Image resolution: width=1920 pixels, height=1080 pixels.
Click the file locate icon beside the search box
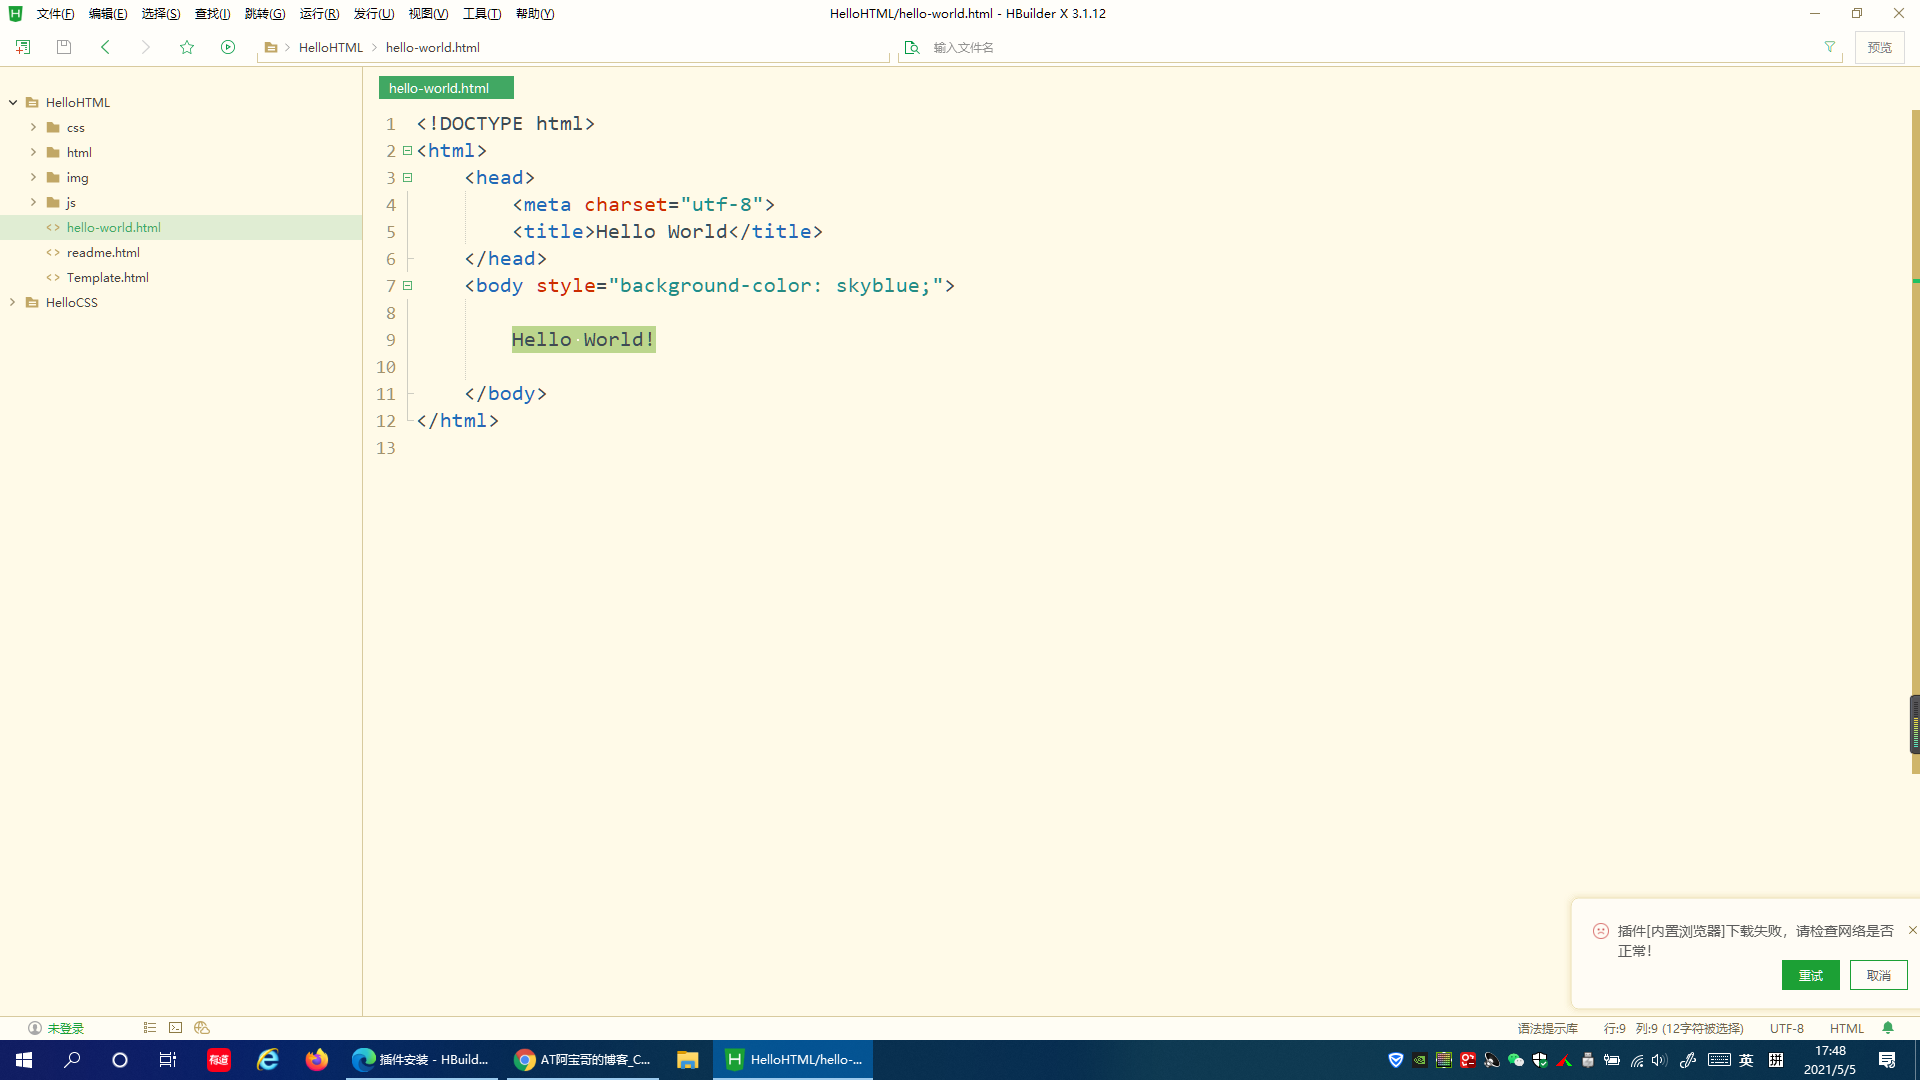(911, 47)
